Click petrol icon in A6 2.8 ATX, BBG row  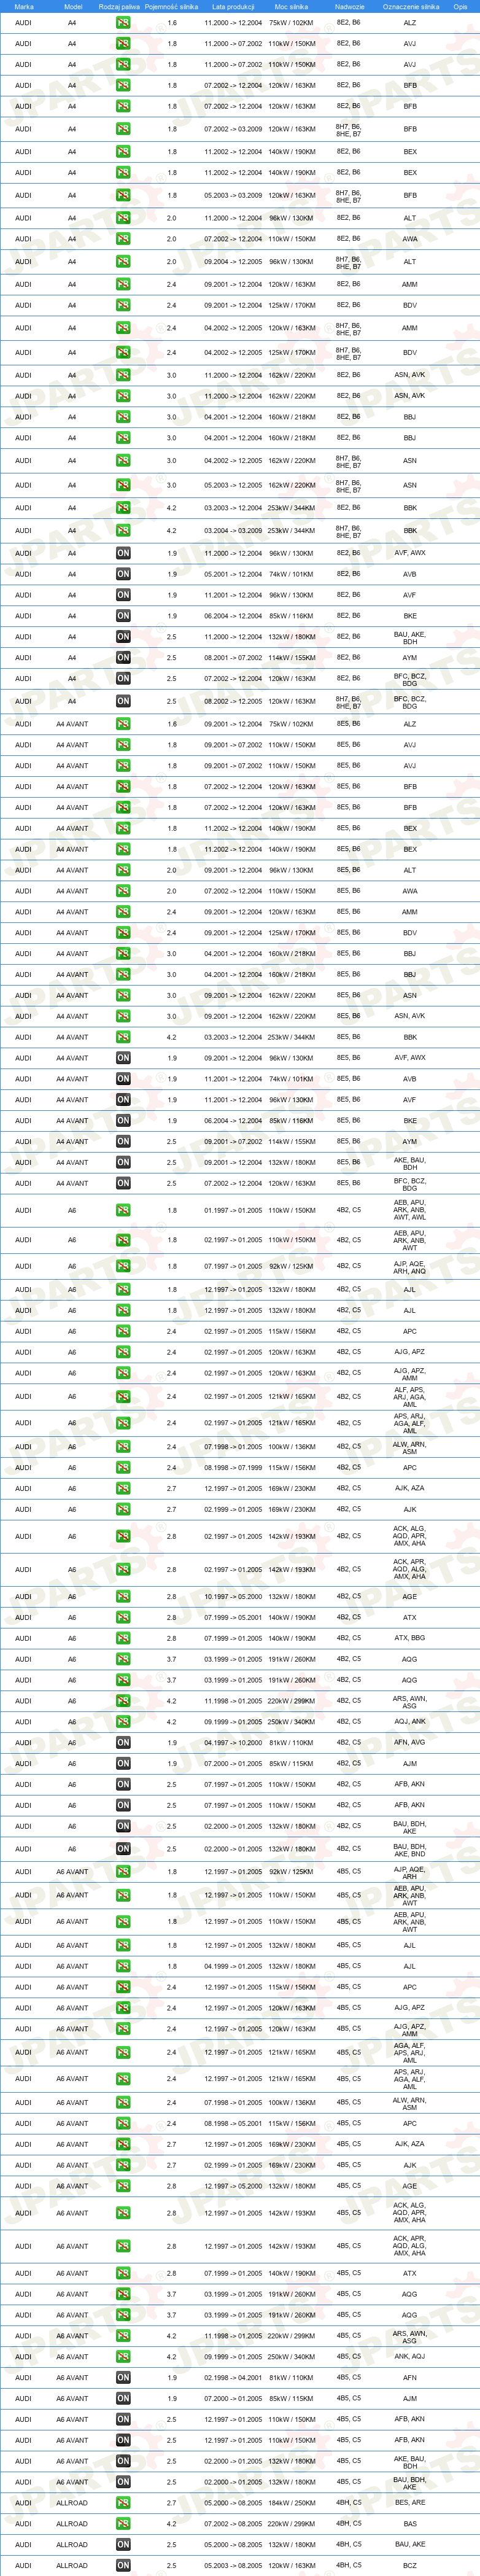click(123, 1639)
